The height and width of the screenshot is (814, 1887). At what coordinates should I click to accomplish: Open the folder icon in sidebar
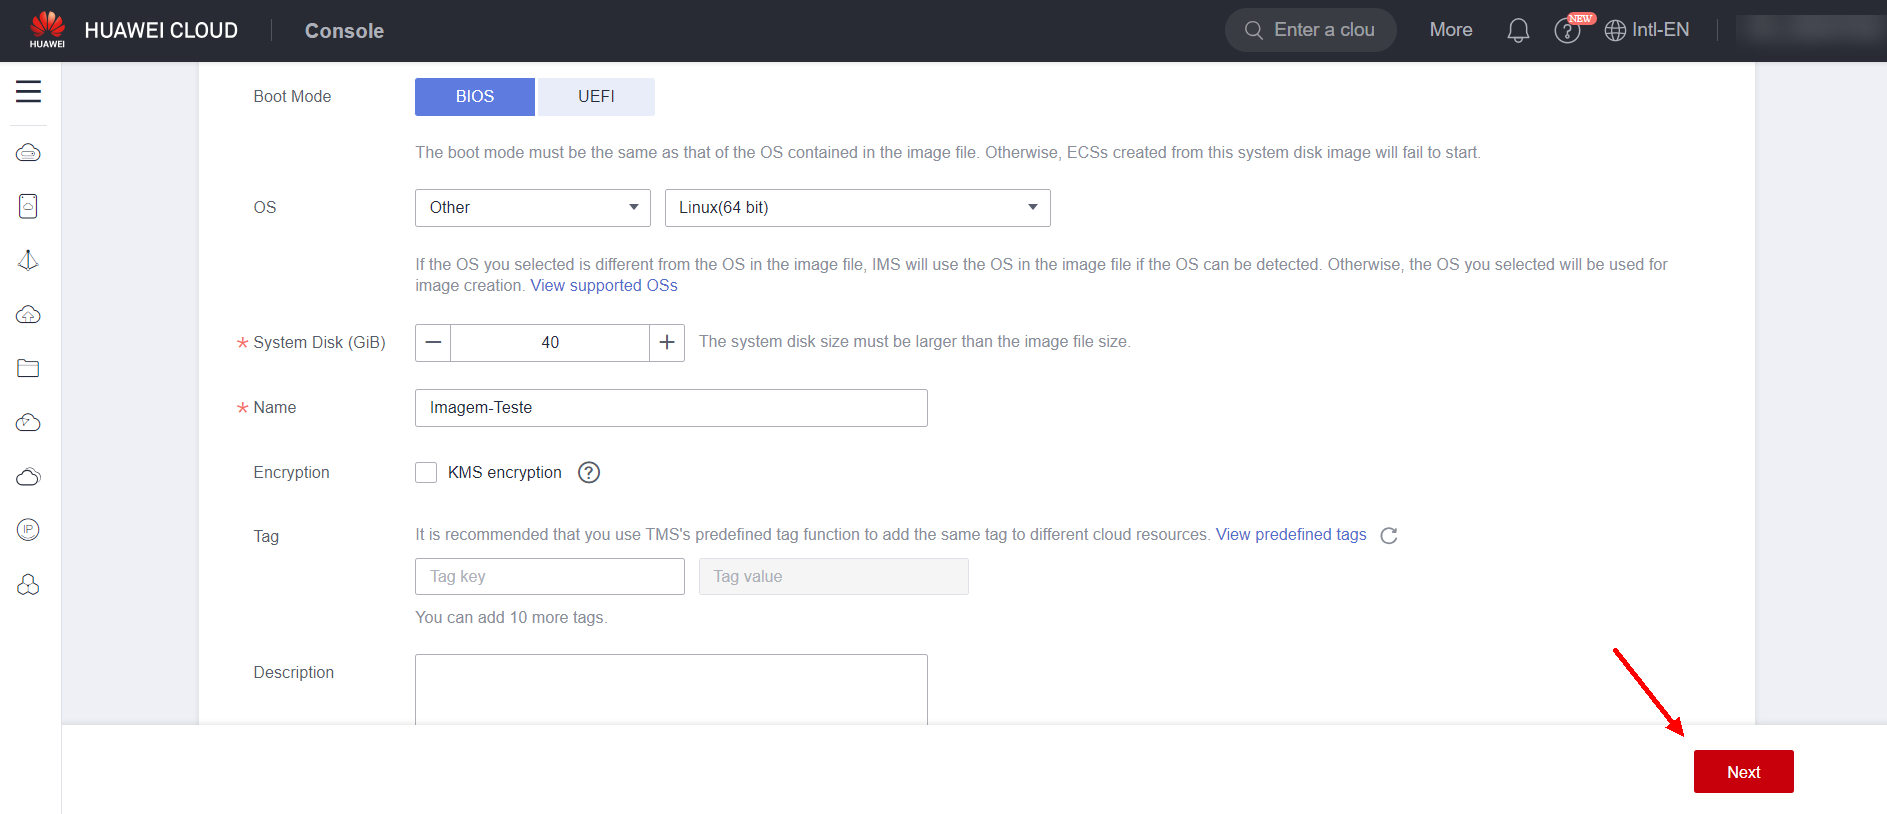tap(28, 368)
